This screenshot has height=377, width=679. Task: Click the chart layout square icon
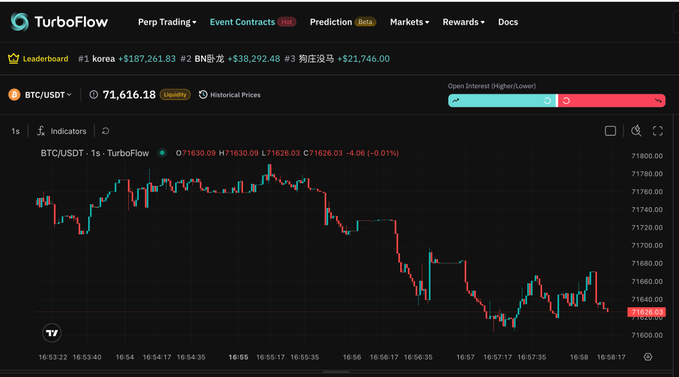point(610,131)
